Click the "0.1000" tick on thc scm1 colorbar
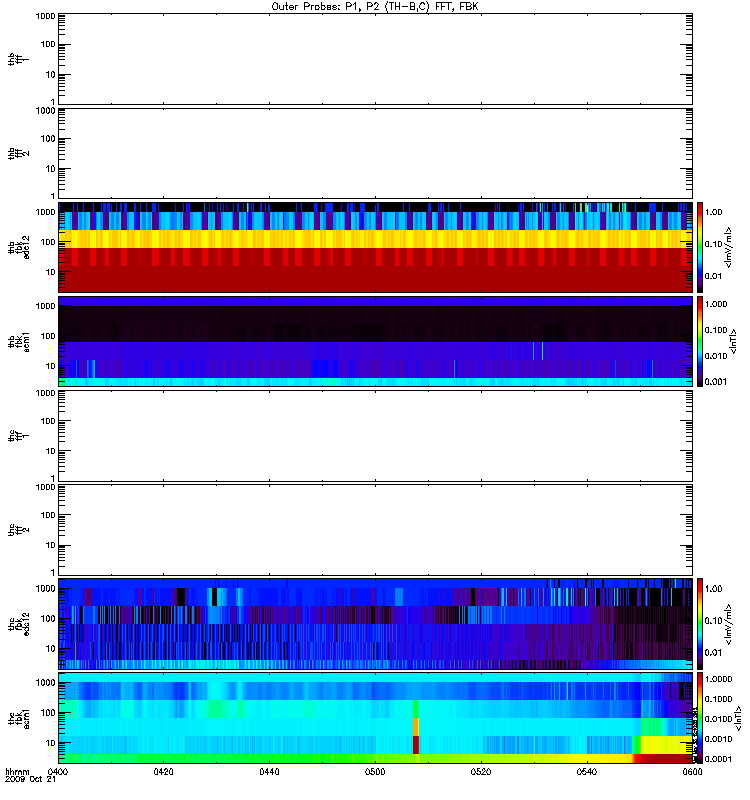This screenshot has width=750, height=800. [718, 698]
